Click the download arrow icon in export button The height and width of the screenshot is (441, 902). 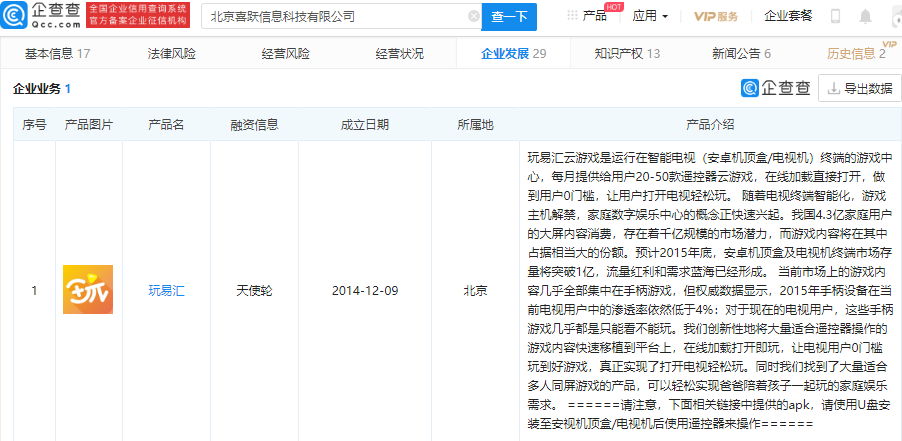click(833, 89)
